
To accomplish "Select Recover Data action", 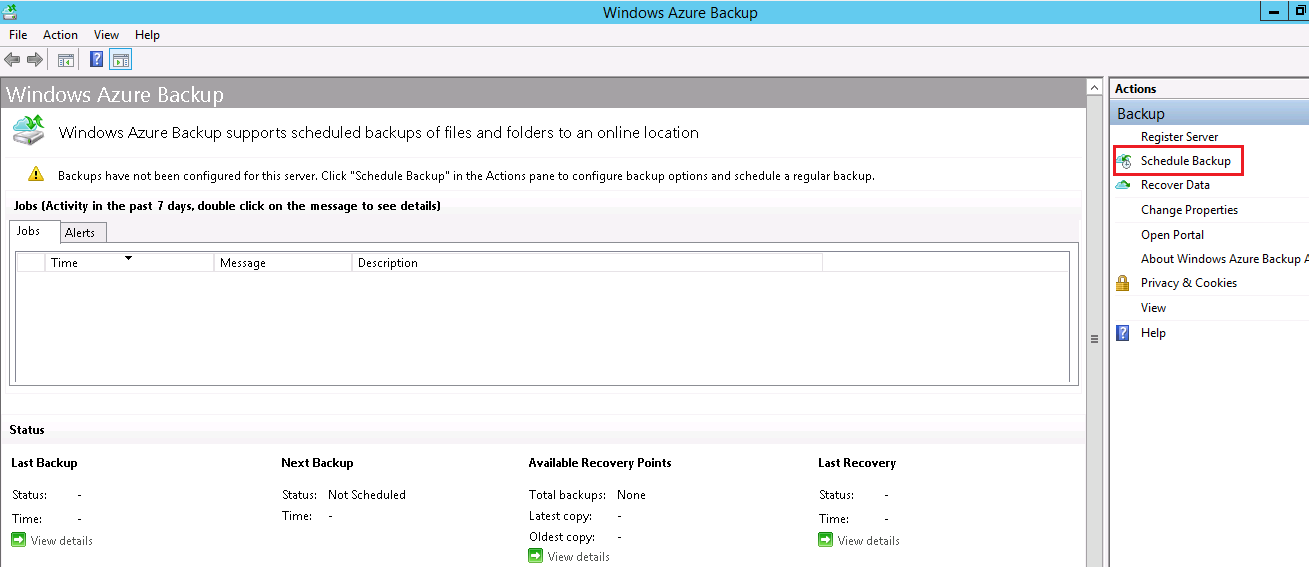I will coord(1175,185).
